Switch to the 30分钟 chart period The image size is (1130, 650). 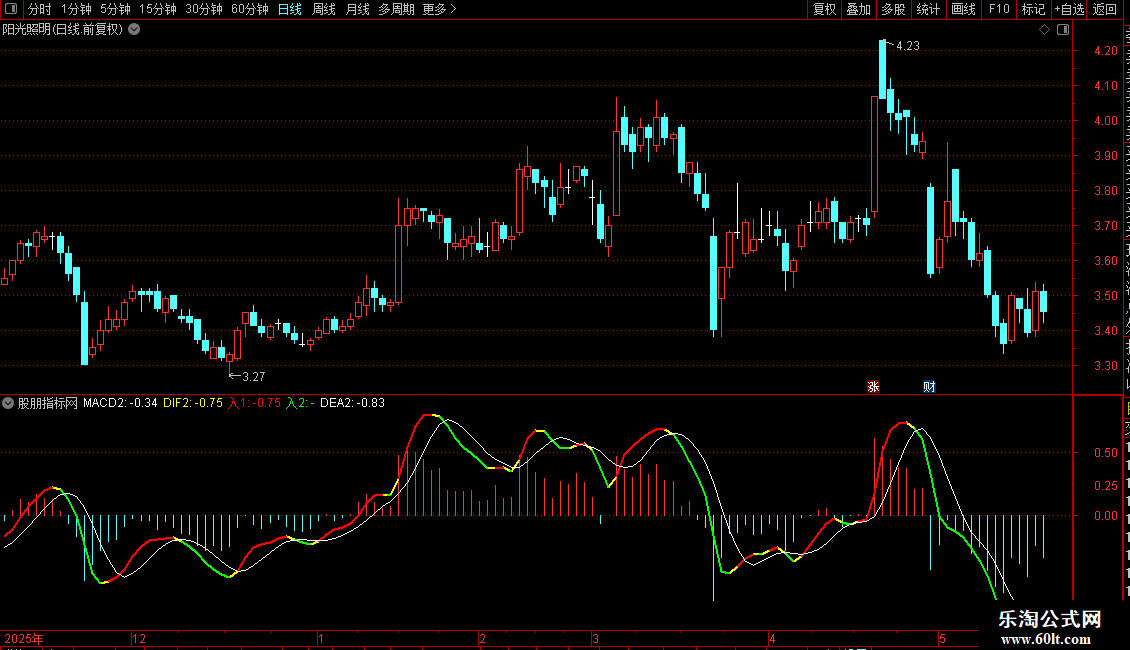(x=204, y=9)
